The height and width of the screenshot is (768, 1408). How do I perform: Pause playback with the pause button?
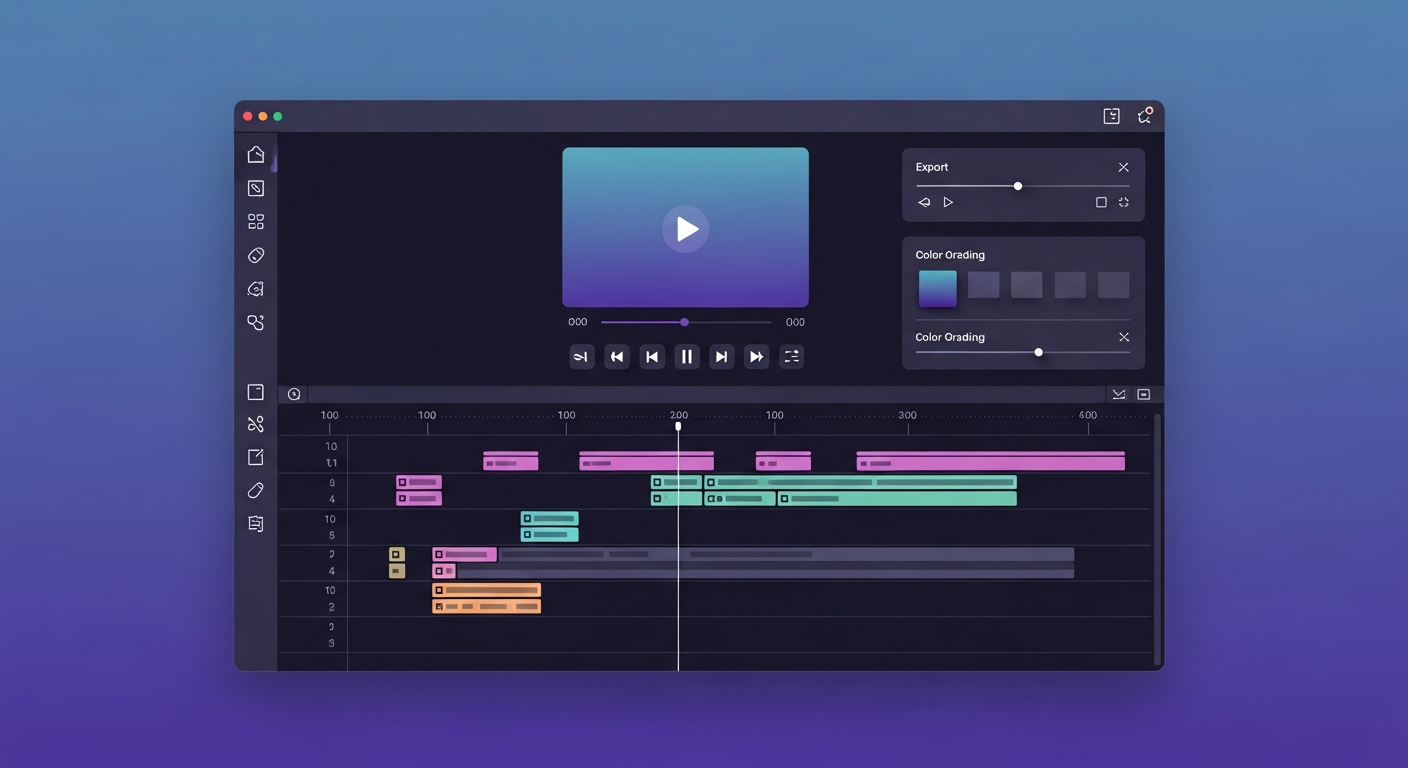click(x=686, y=357)
